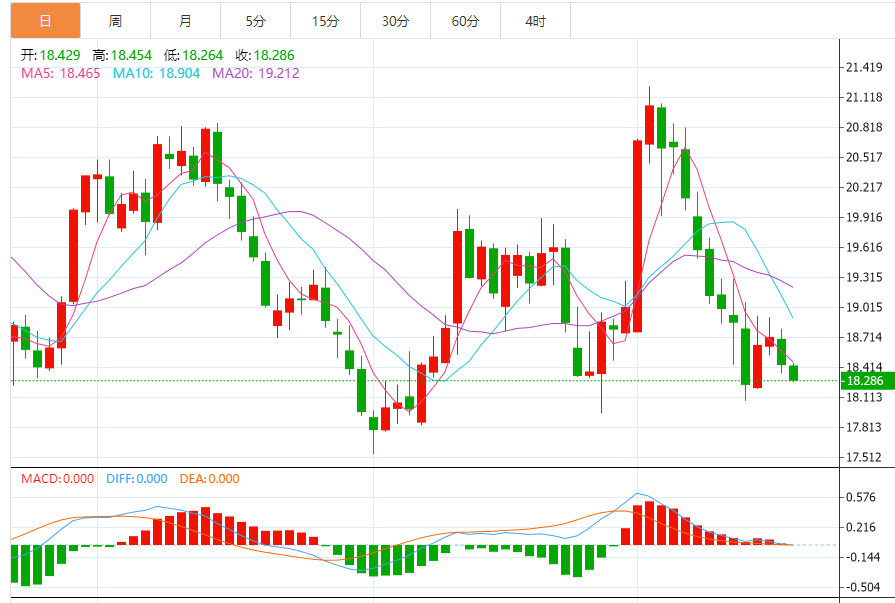Click the 19.916 price axis label
The image size is (895, 603).
[x=864, y=217]
